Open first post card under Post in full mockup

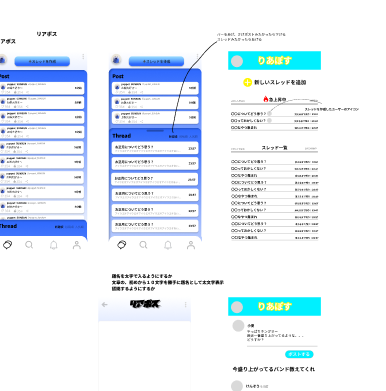pos(155,88)
